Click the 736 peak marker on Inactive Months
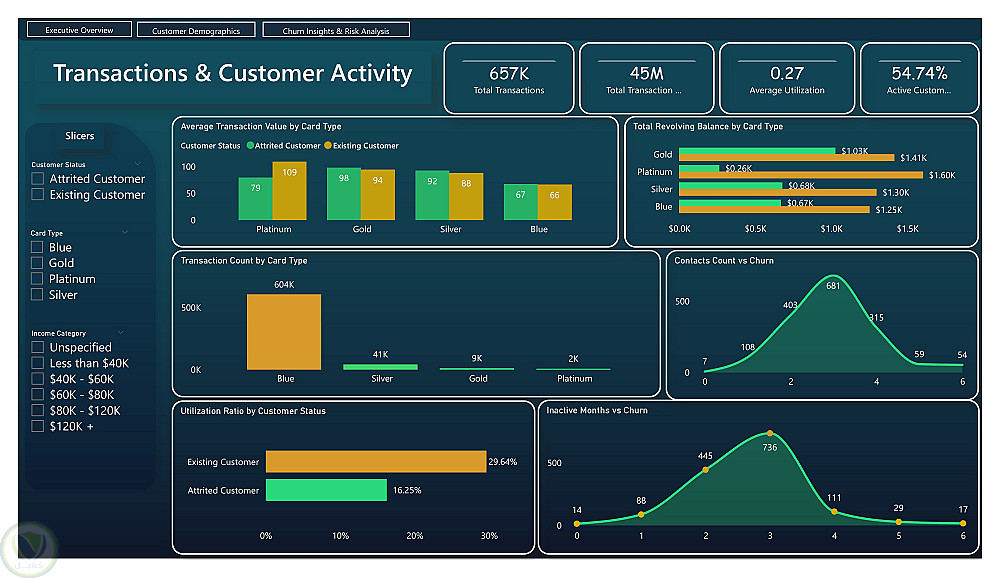Screen dimensions: 1000x578 click(770, 433)
